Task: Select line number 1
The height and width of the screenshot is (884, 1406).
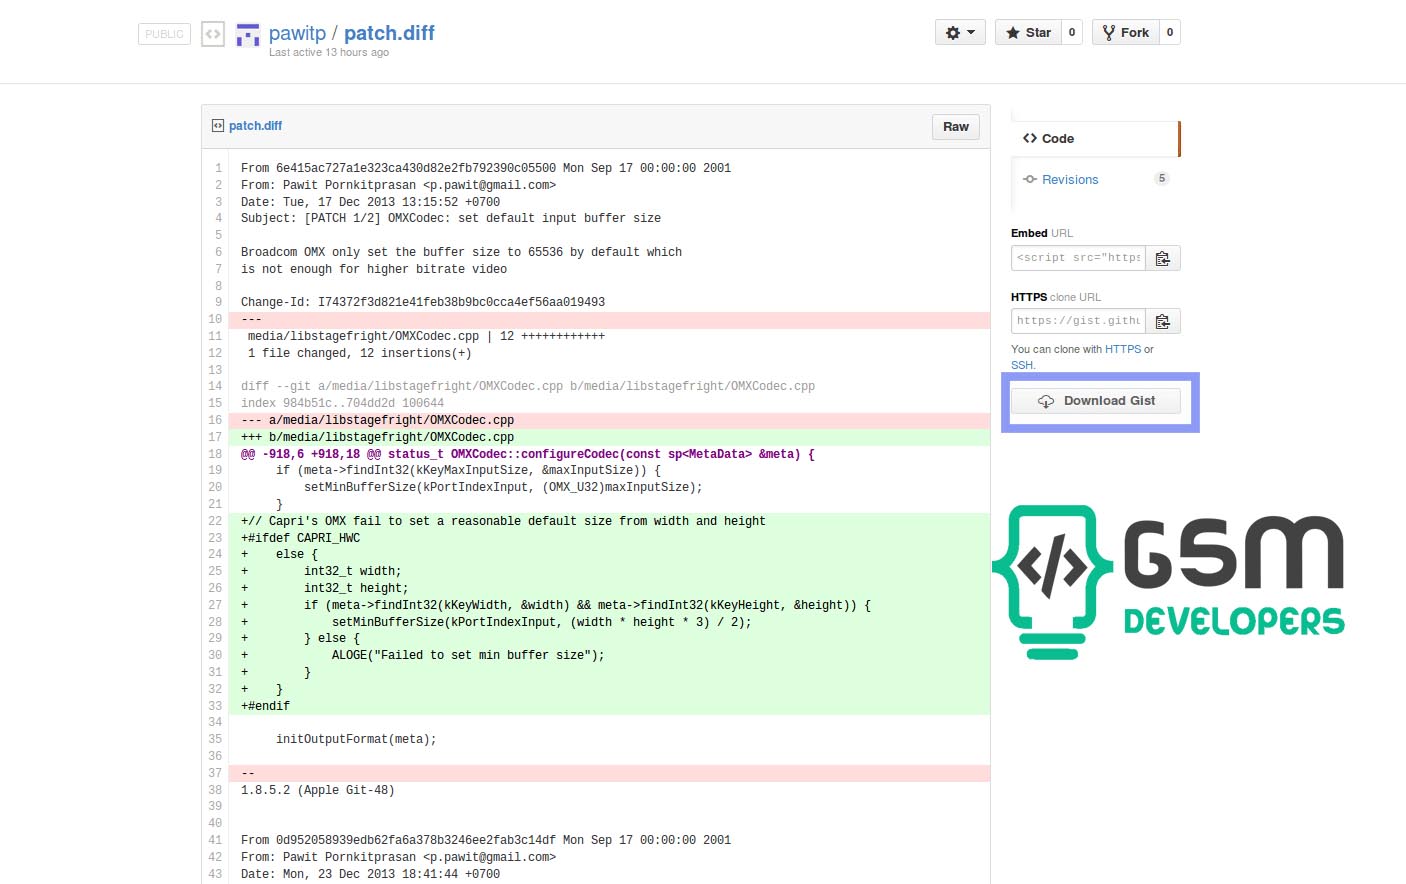Action: coord(218,168)
